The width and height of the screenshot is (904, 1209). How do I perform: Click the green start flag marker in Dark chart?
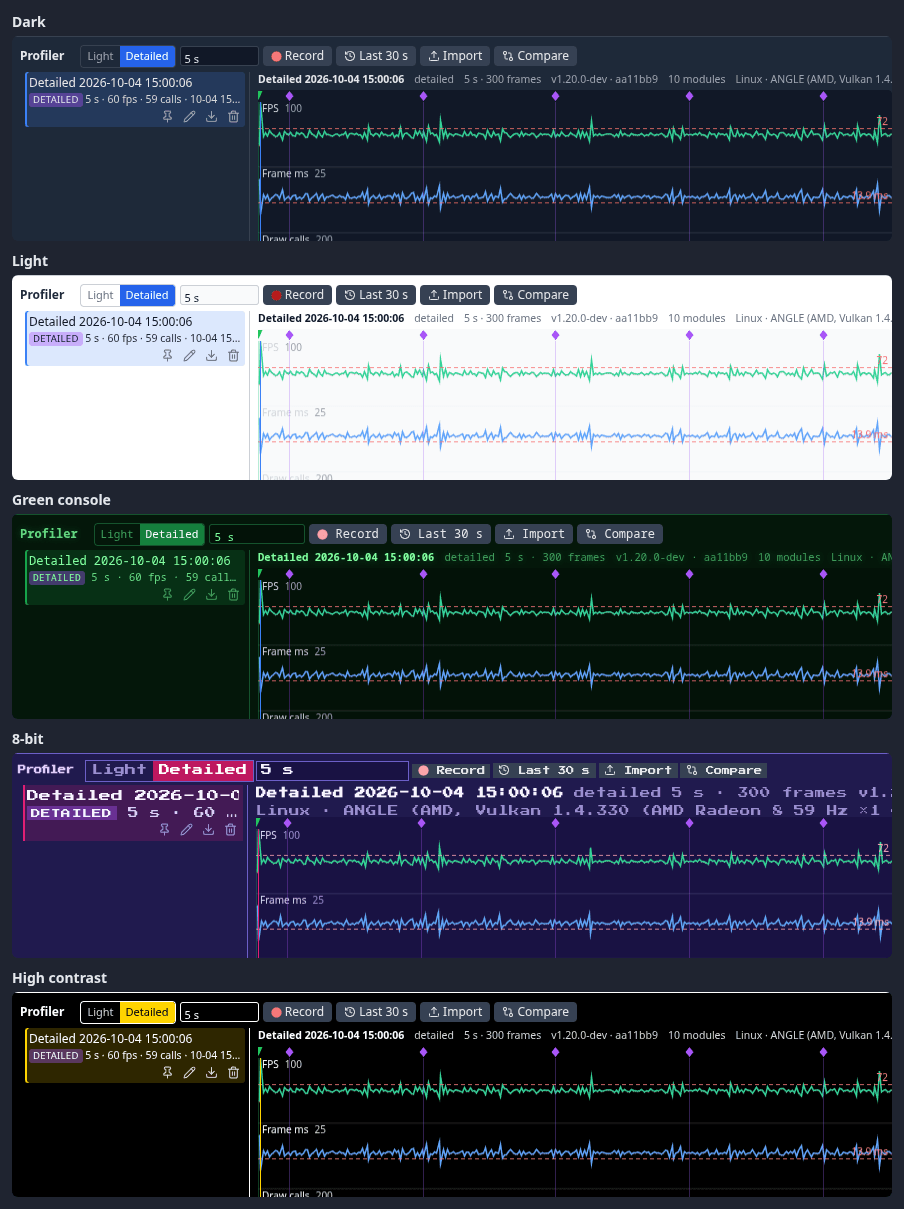(260, 96)
